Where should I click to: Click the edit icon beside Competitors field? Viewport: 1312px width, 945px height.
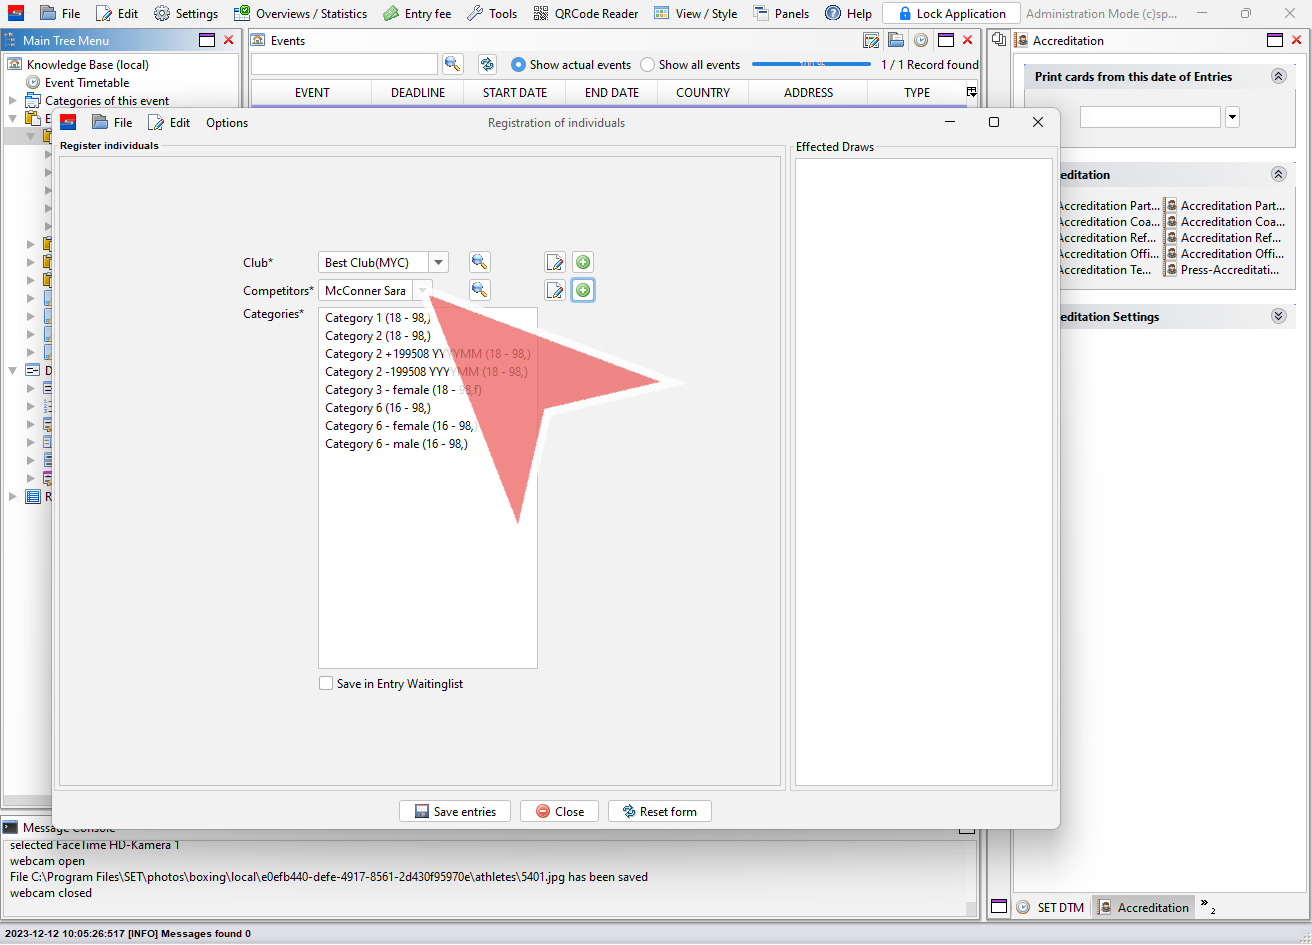coord(555,291)
